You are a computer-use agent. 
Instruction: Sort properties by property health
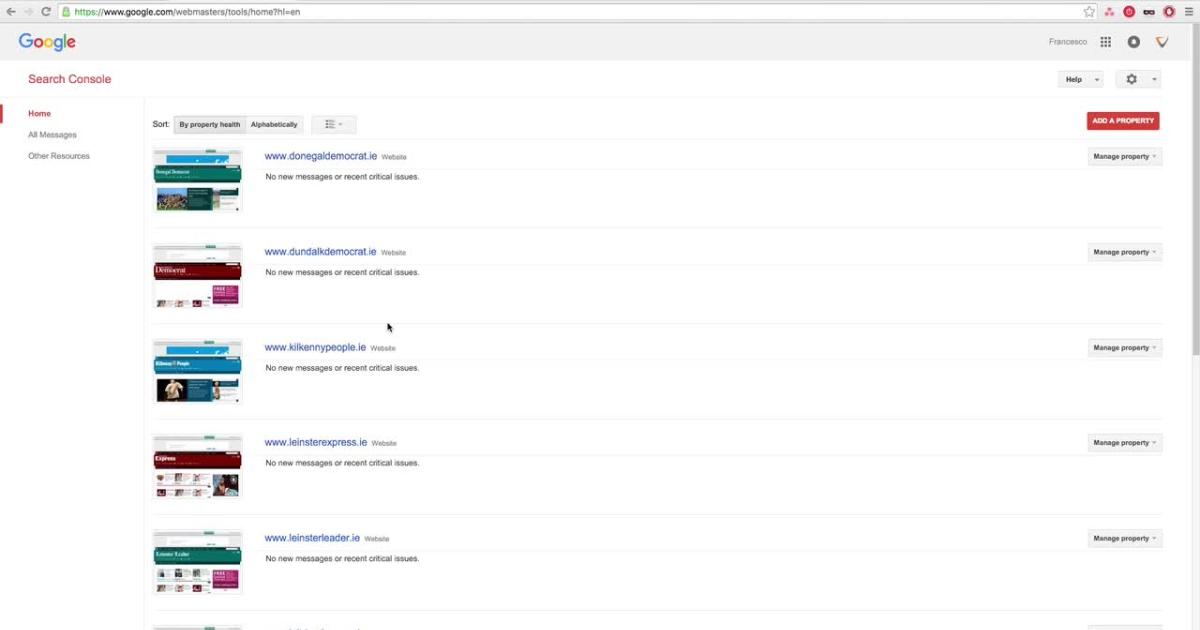click(210, 125)
